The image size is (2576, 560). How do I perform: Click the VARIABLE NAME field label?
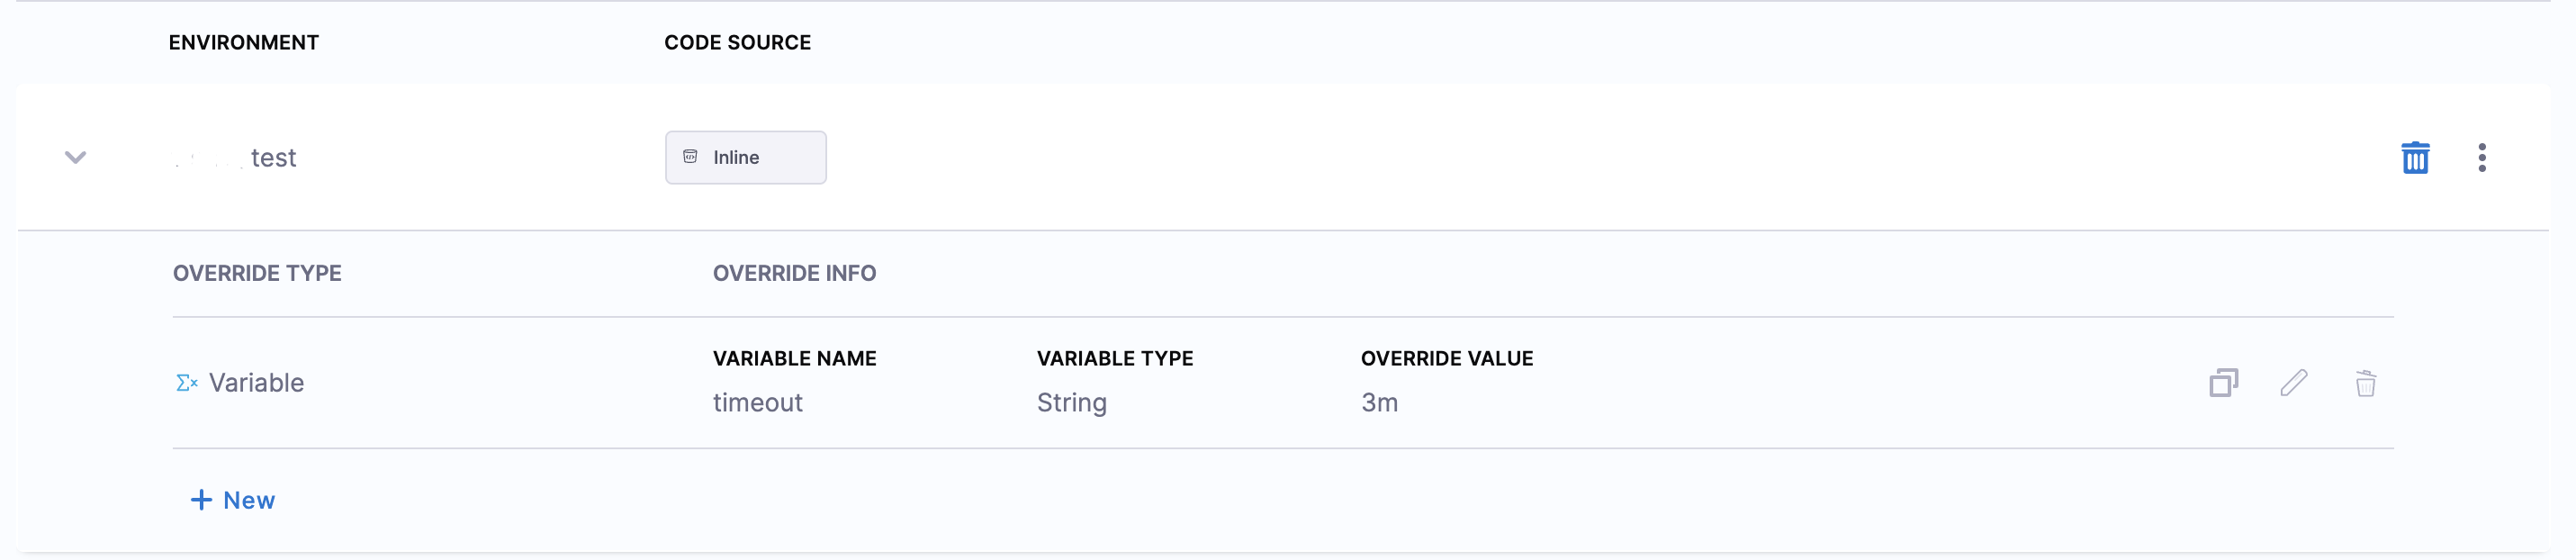[794, 358]
